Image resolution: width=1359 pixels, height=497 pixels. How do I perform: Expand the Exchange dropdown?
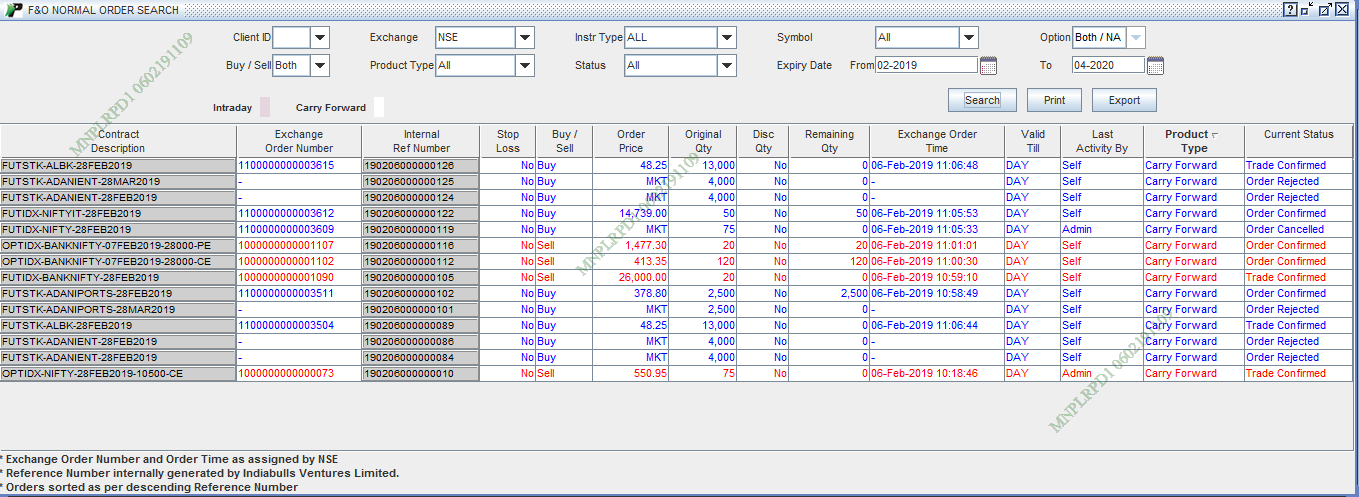[x=525, y=38]
